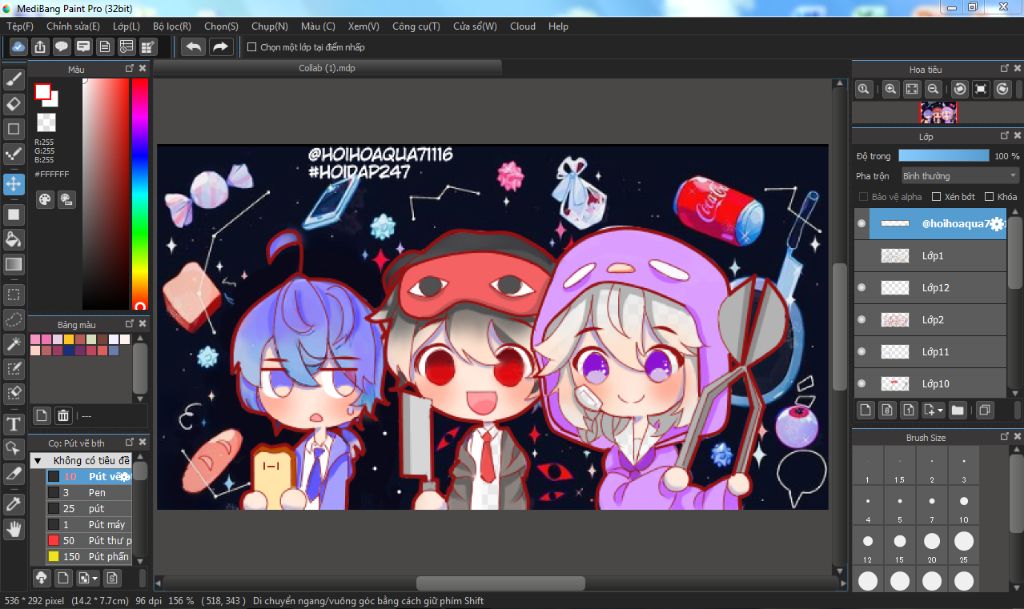Open the Xem(V) menu
1024x609 pixels.
[363, 26]
